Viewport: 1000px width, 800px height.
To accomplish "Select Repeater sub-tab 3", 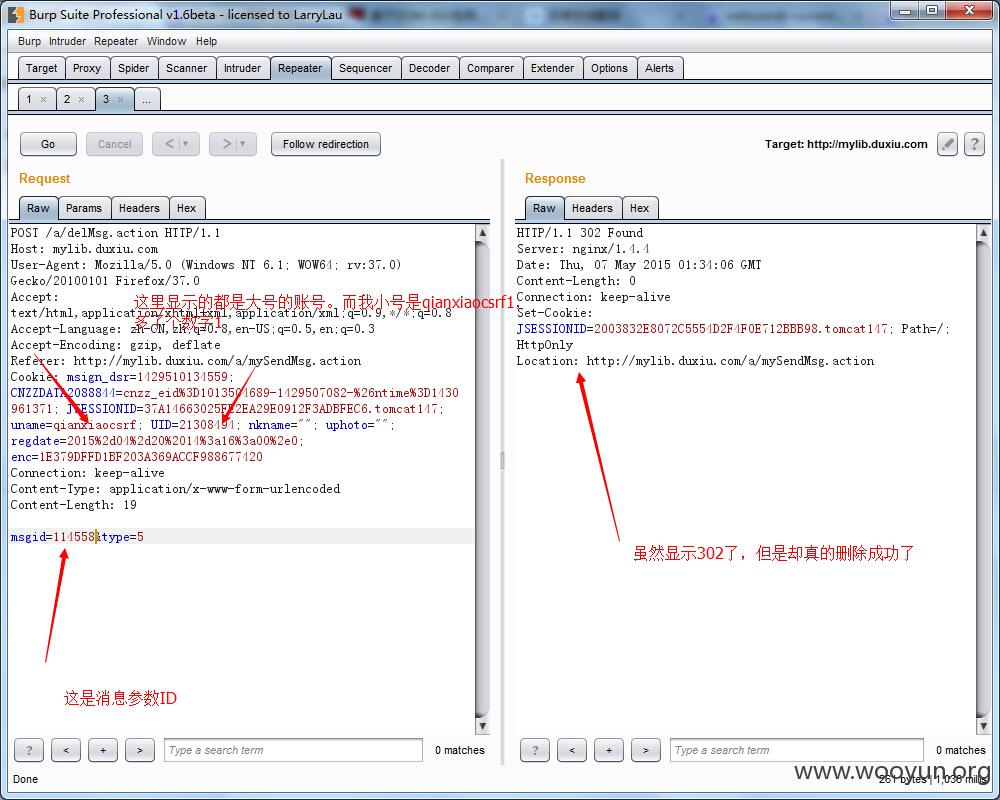I will coord(106,100).
